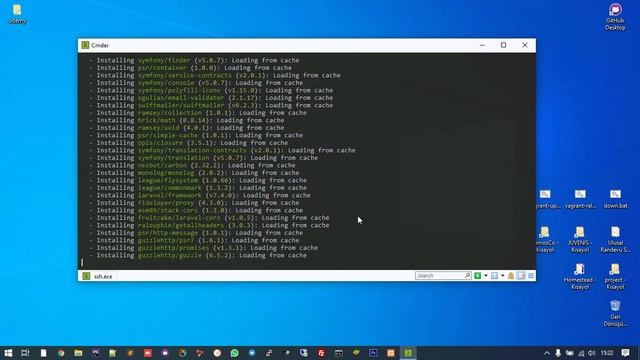Click the active Cmder taskbar icon

[x=408, y=353]
